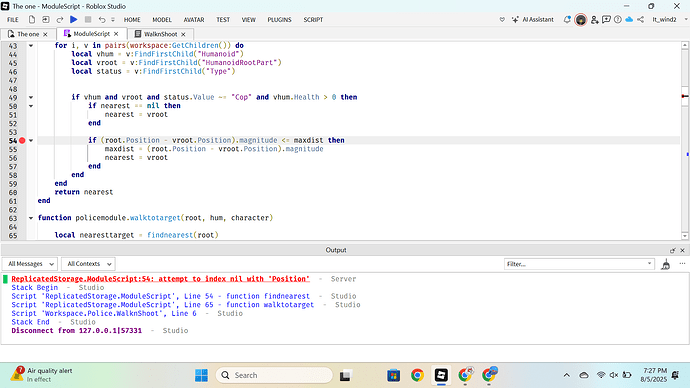Open the AI Assistant
This screenshot has width=690, height=388.
pyautogui.click(x=533, y=20)
